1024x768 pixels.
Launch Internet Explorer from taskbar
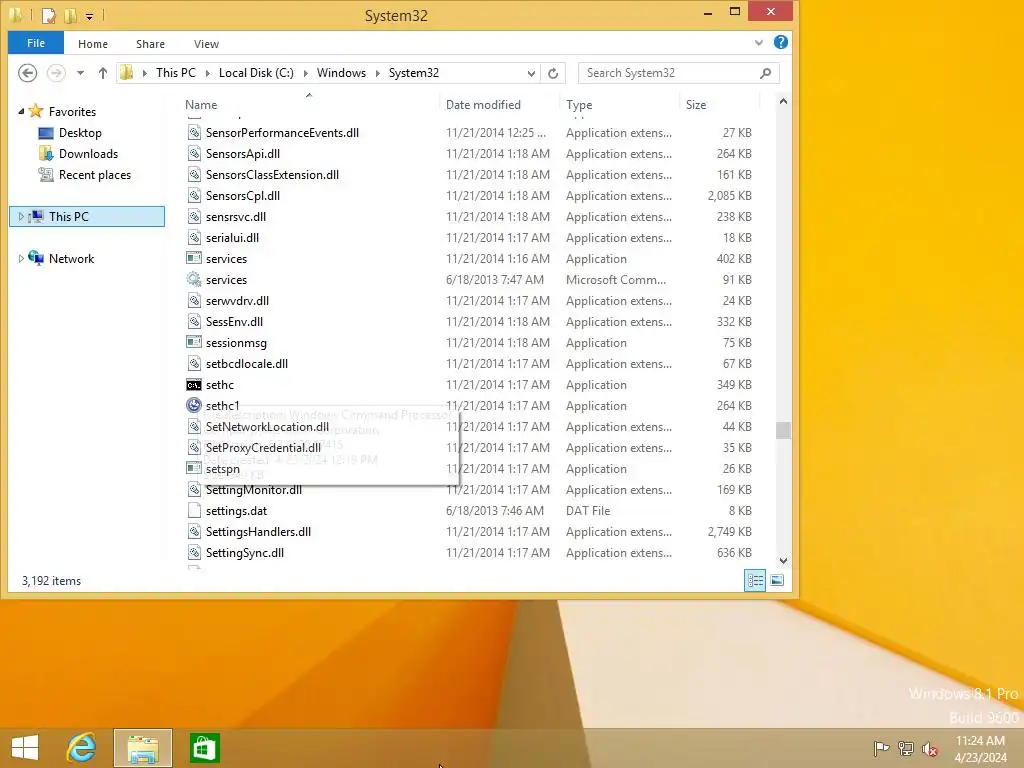click(82, 748)
